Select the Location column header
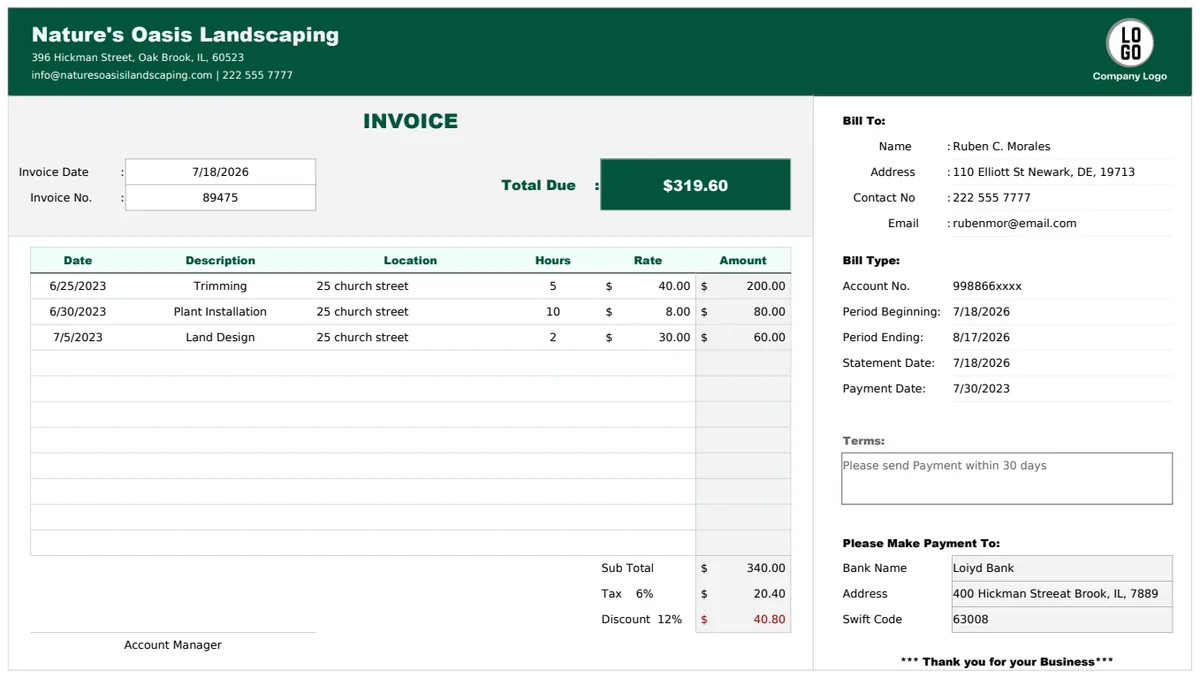 tap(410, 260)
